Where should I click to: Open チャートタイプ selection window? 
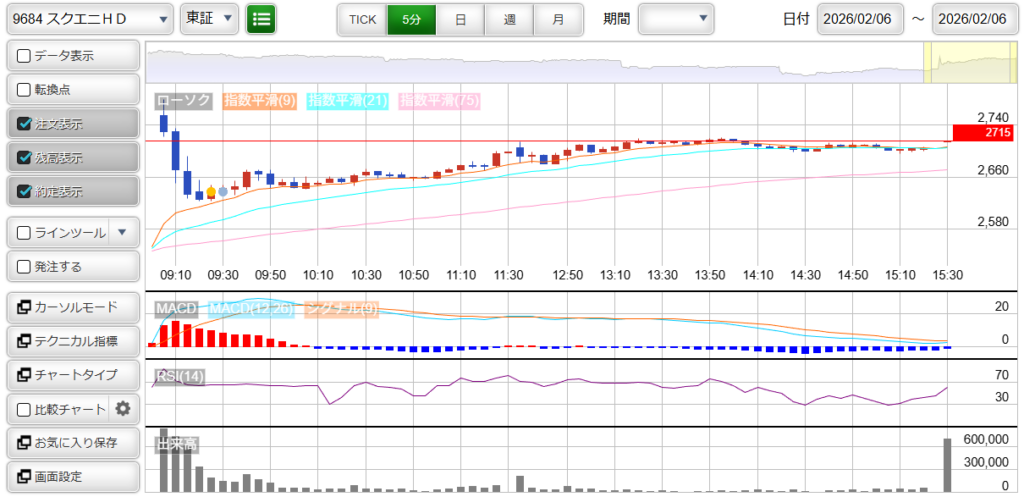(x=72, y=375)
